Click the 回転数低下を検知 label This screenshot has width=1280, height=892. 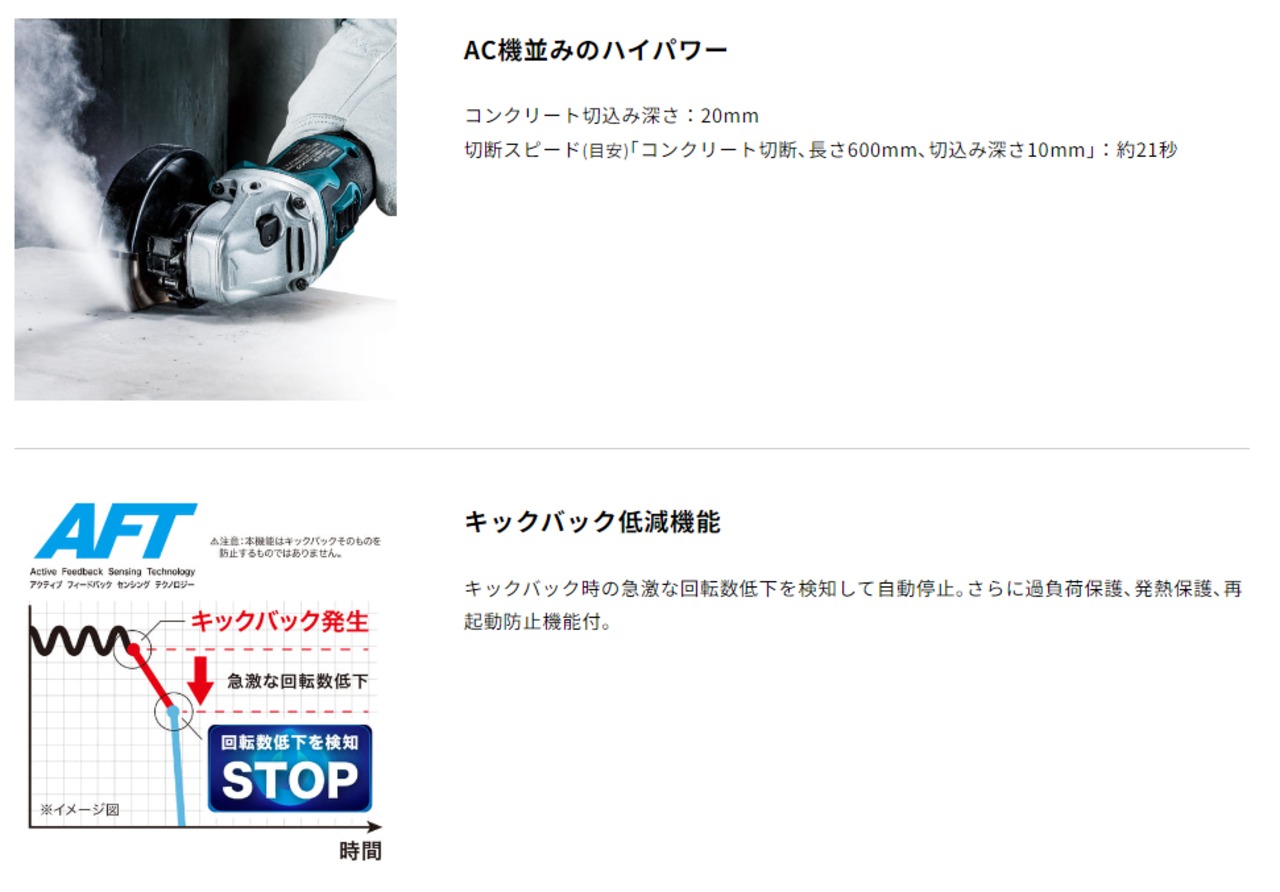[290, 742]
